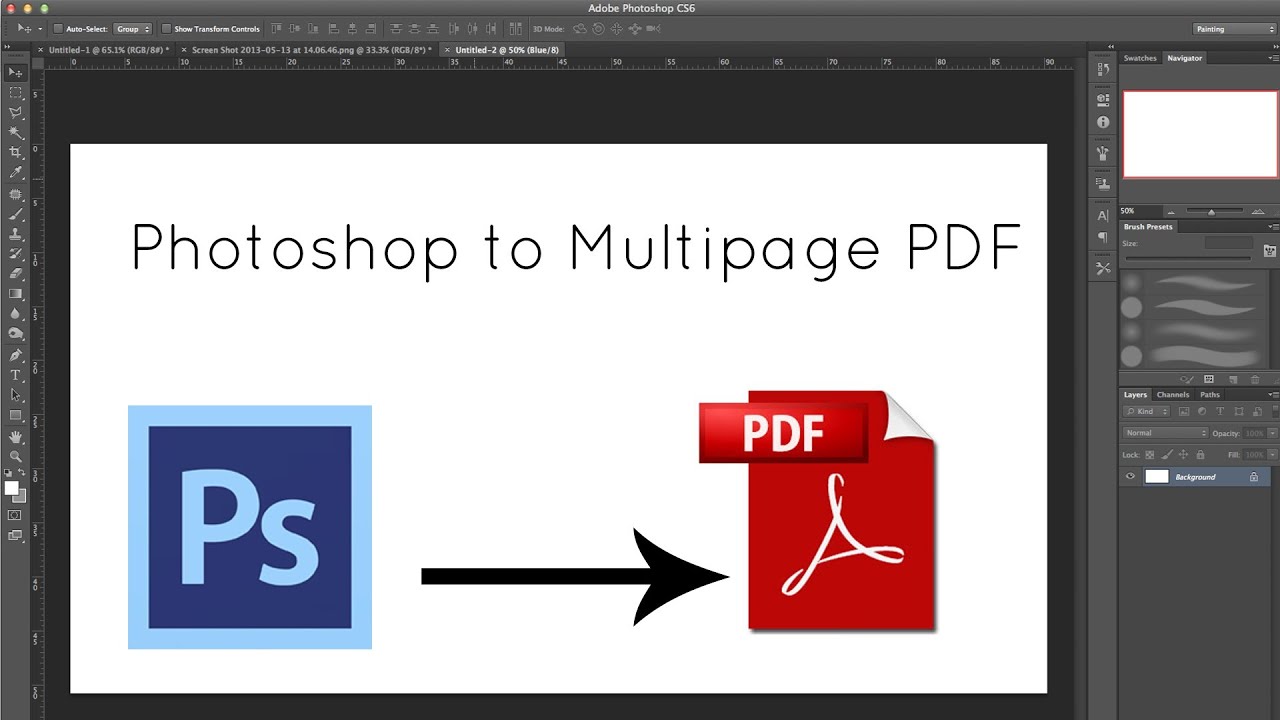Swap foreground and background colors
1280x720 pixels.
coord(22,473)
